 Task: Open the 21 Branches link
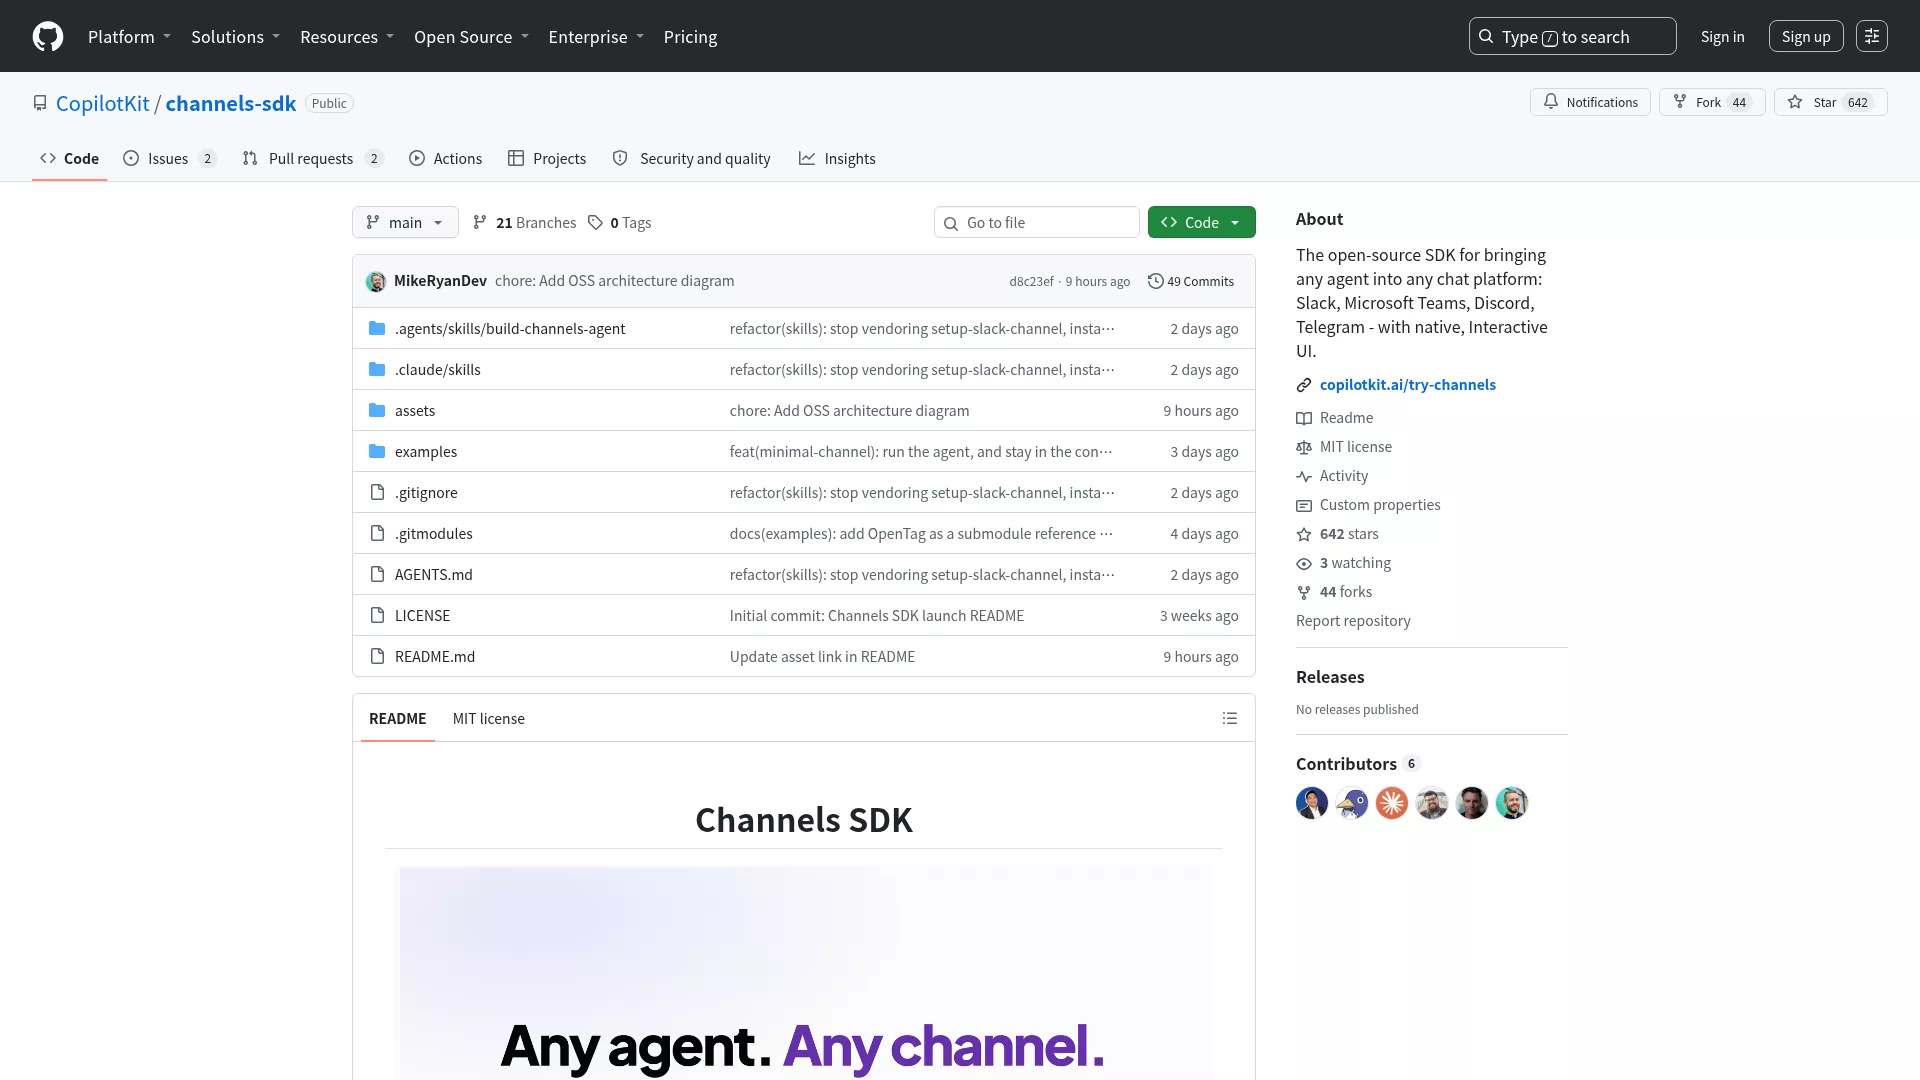[x=524, y=223]
